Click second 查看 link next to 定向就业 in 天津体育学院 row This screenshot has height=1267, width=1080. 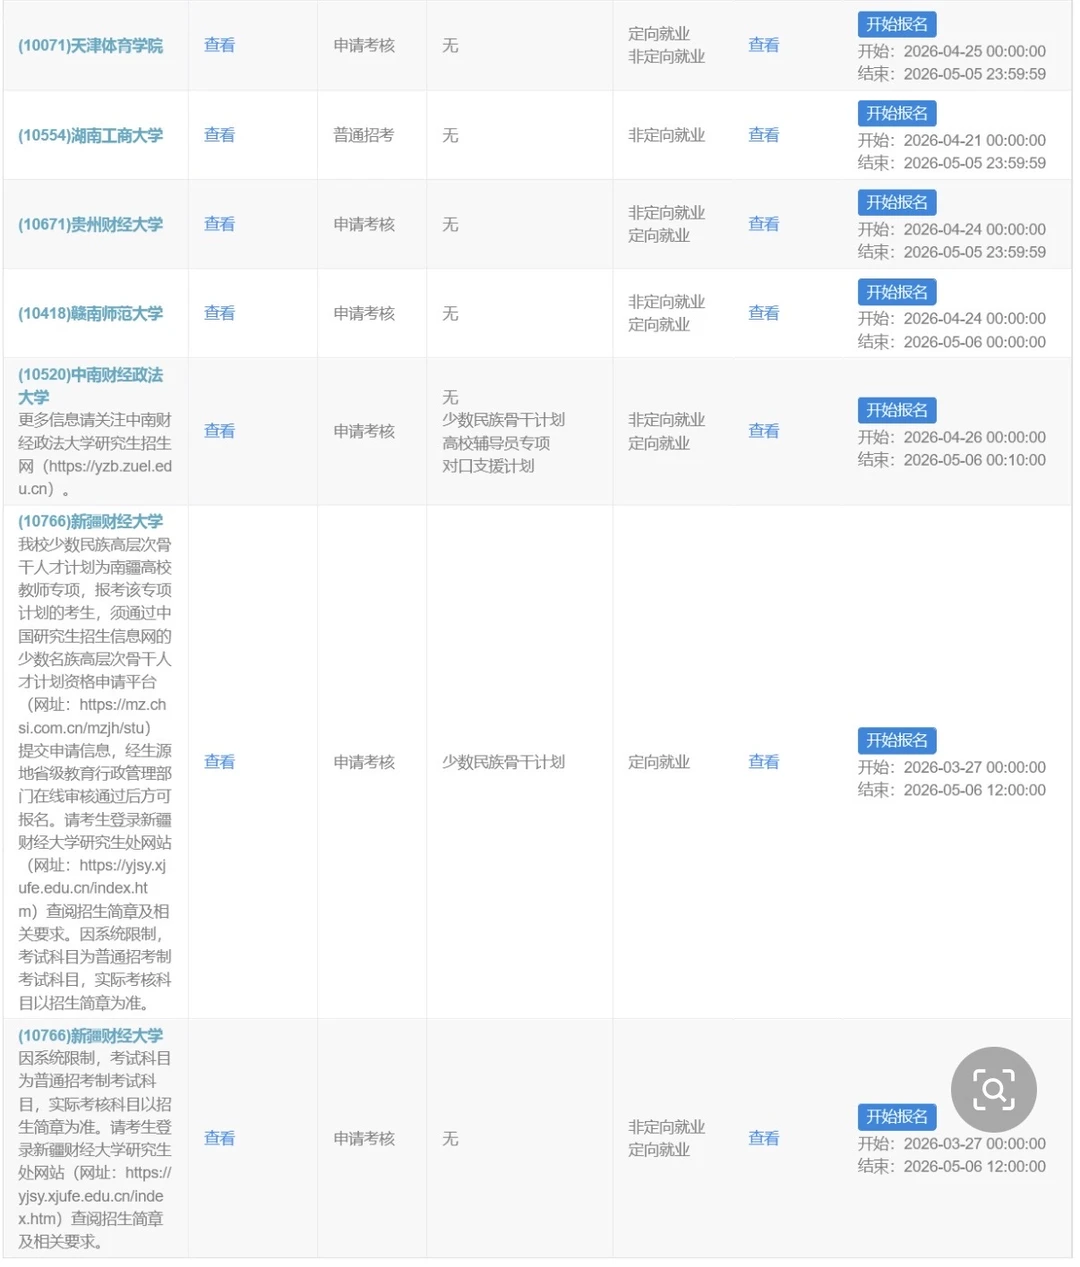pyautogui.click(x=763, y=45)
